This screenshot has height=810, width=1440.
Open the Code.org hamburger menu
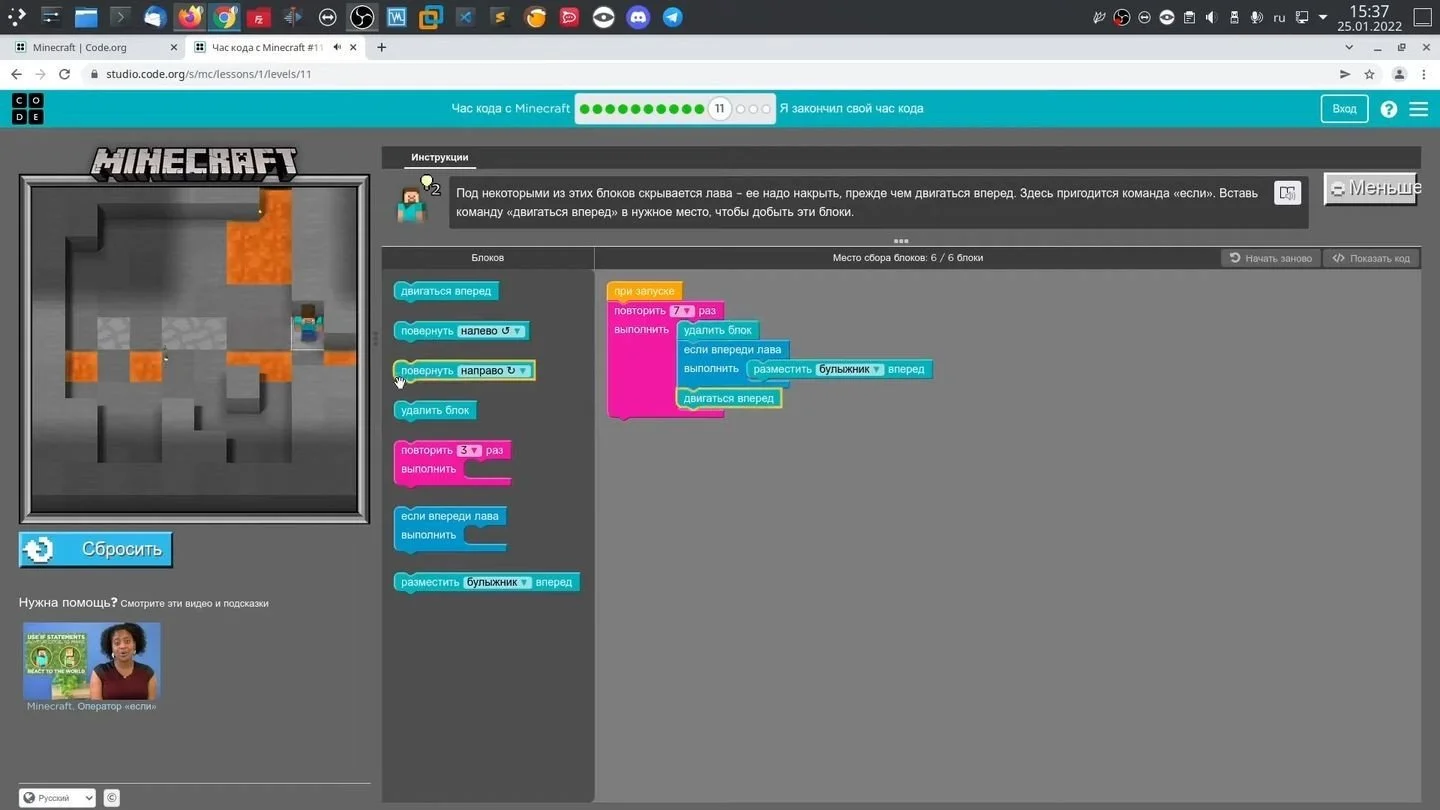(1419, 109)
